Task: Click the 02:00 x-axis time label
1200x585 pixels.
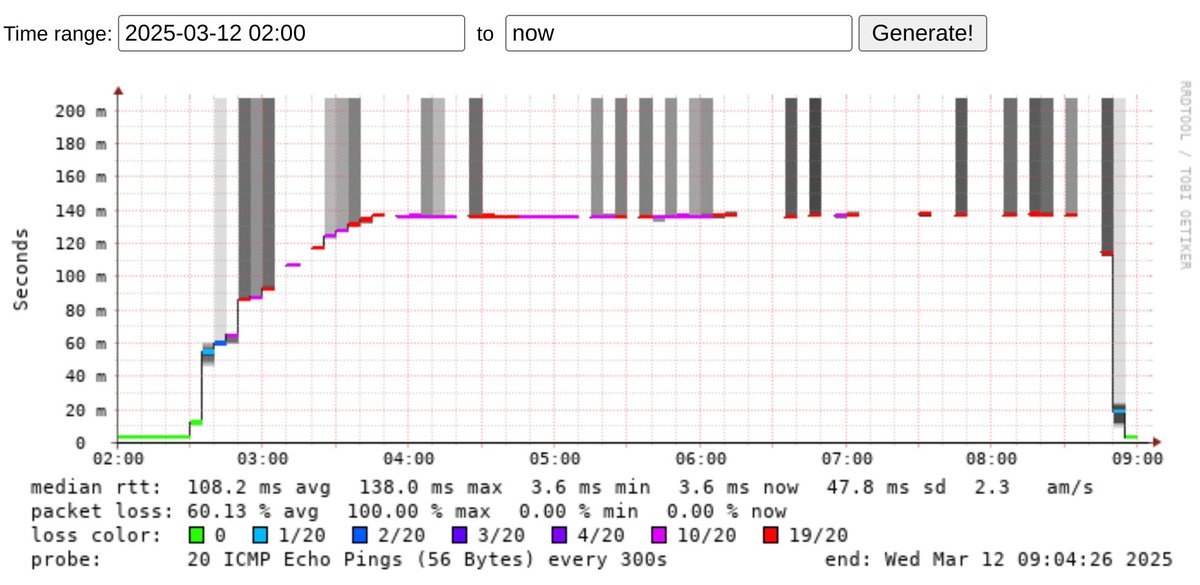Action: pyautogui.click(x=118, y=458)
